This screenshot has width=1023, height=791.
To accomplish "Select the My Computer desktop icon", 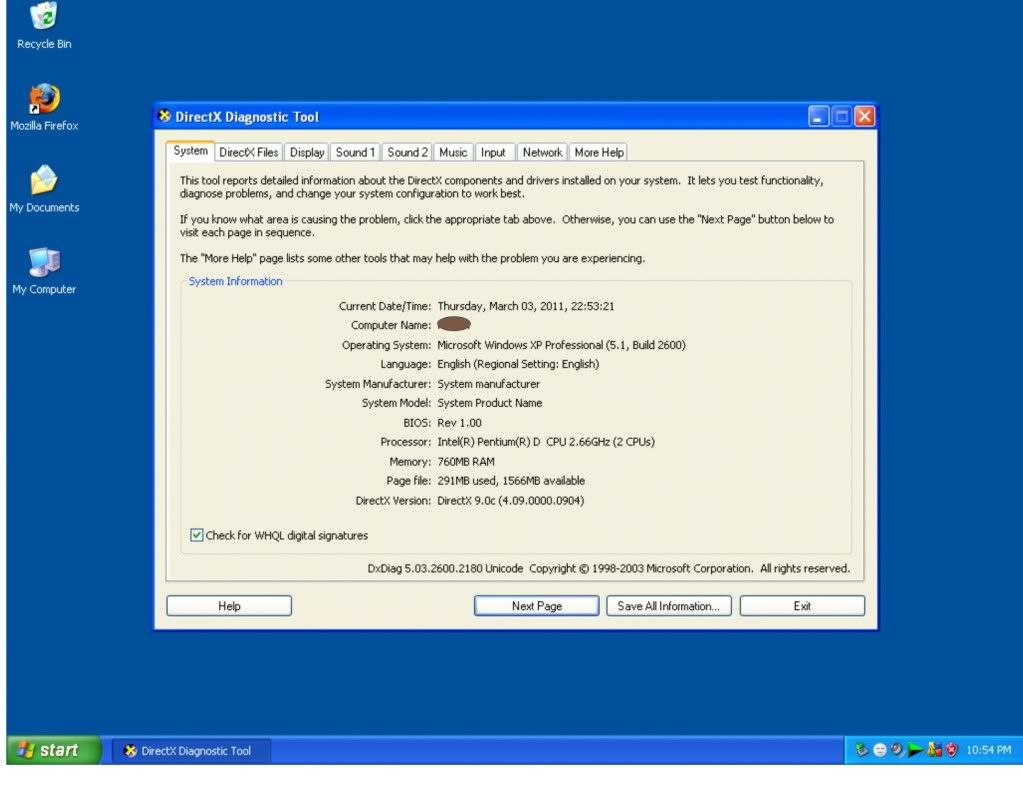I will tap(44, 271).
